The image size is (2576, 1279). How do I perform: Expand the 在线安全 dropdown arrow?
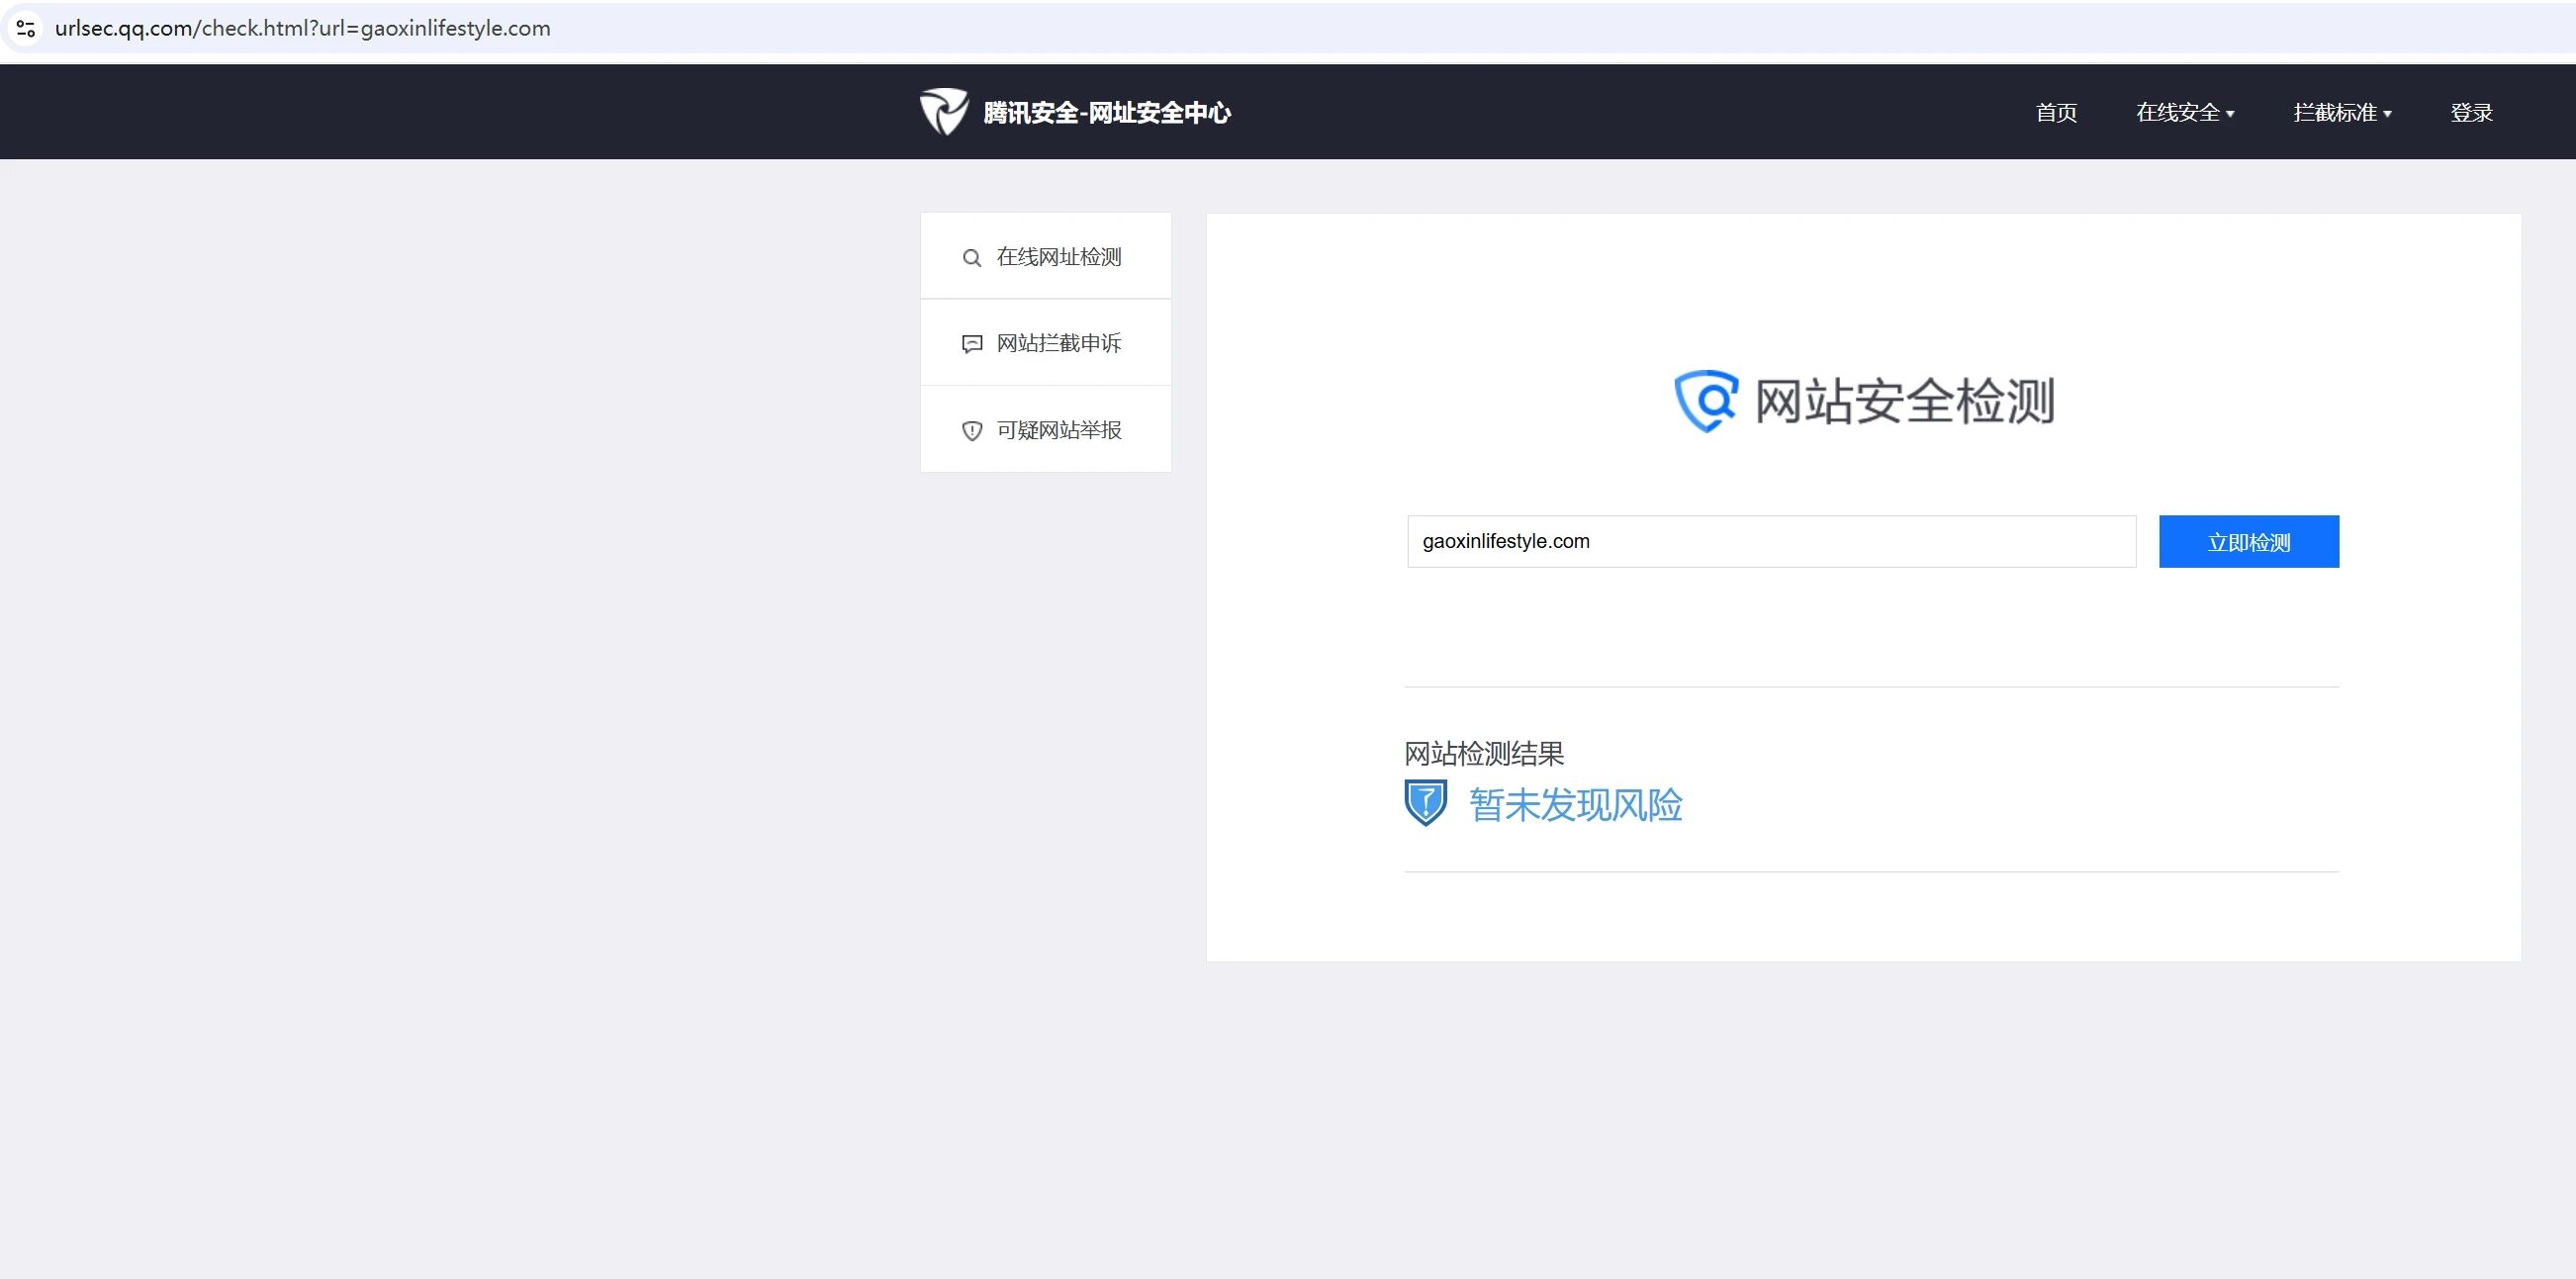(2230, 114)
